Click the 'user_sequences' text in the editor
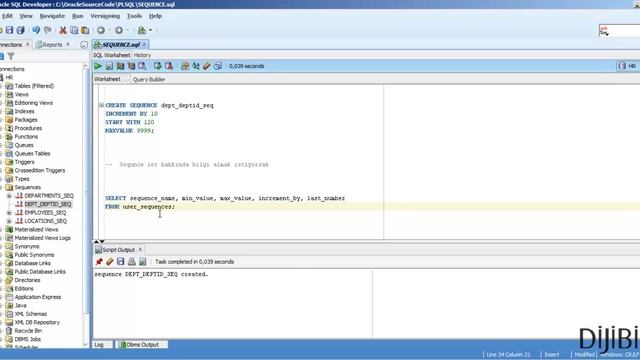The image size is (640, 360). pyautogui.click(x=147, y=207)
